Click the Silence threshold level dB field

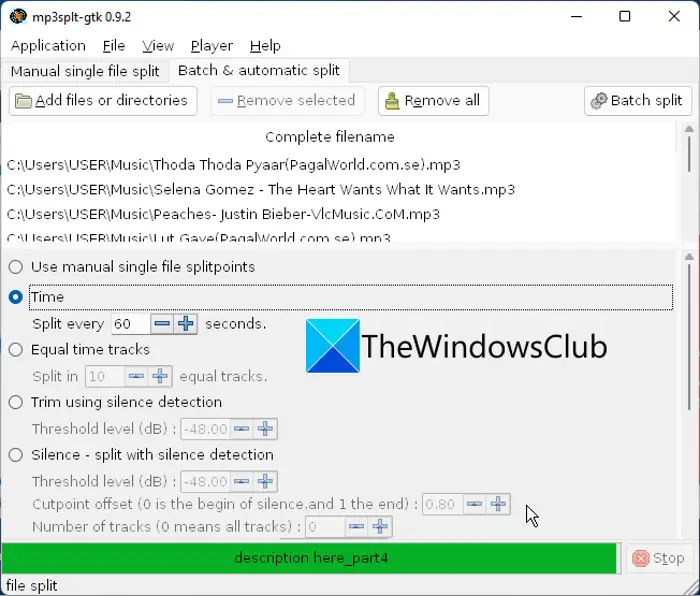click(205, 482)
